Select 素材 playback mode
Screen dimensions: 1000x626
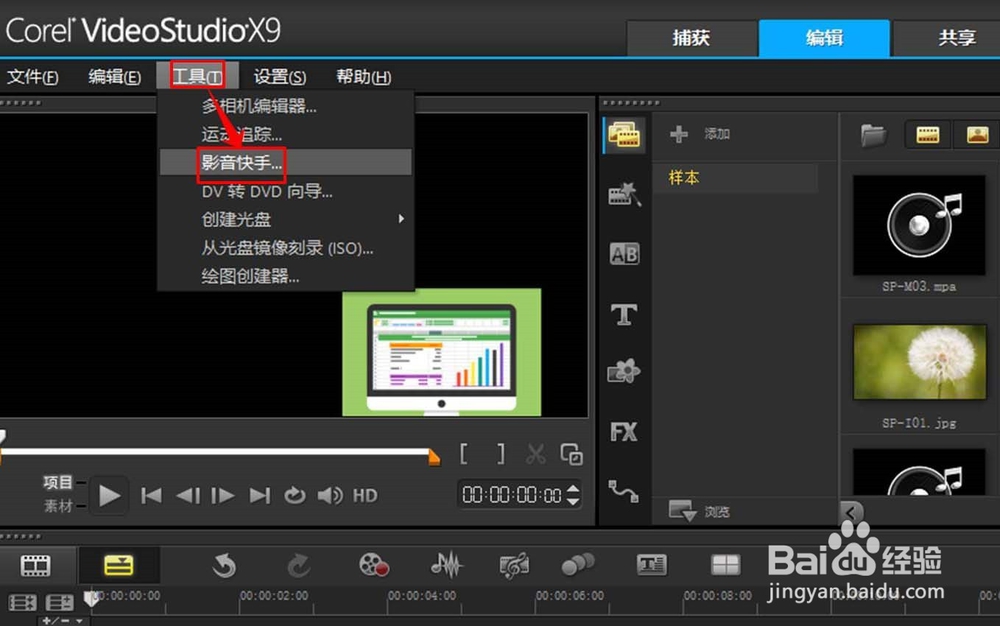point(57,506)
